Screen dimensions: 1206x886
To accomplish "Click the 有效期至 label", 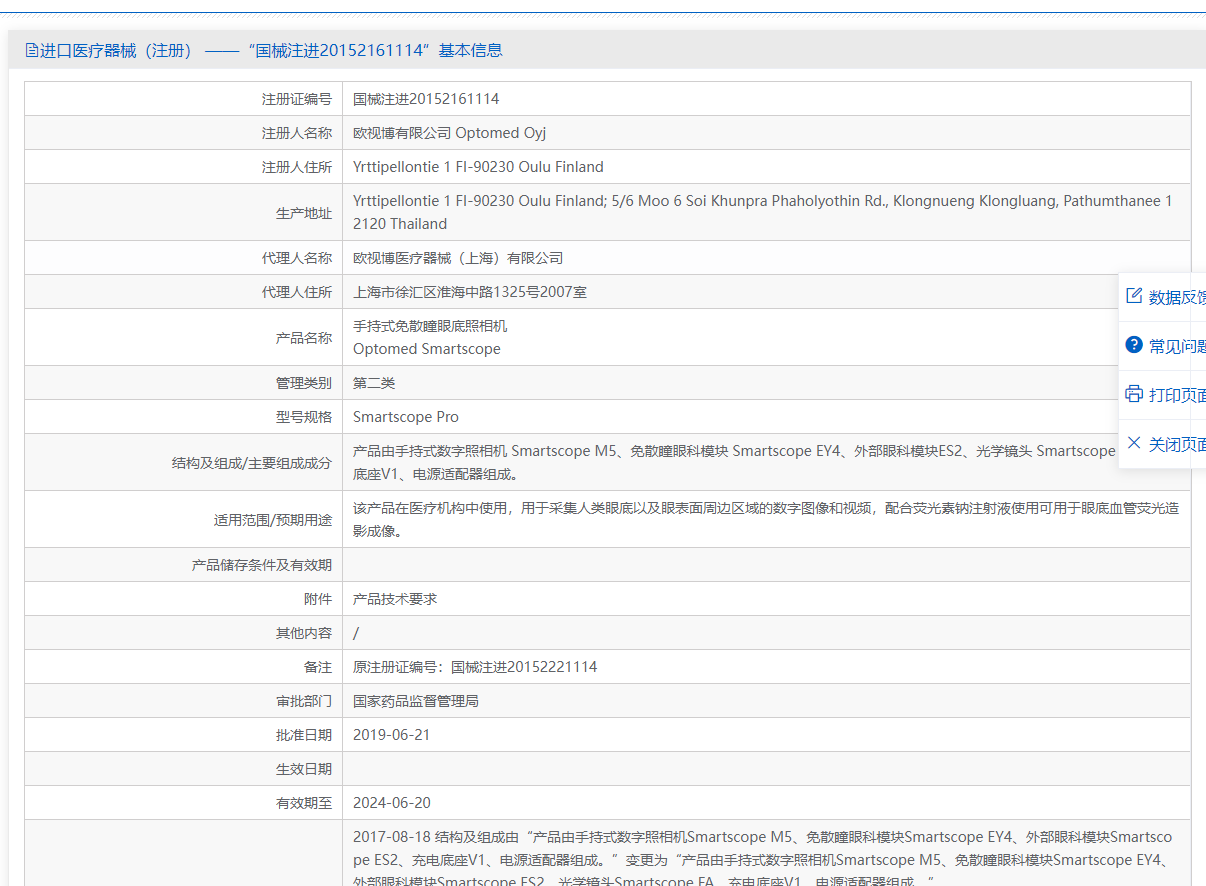I will click(304, 803).
